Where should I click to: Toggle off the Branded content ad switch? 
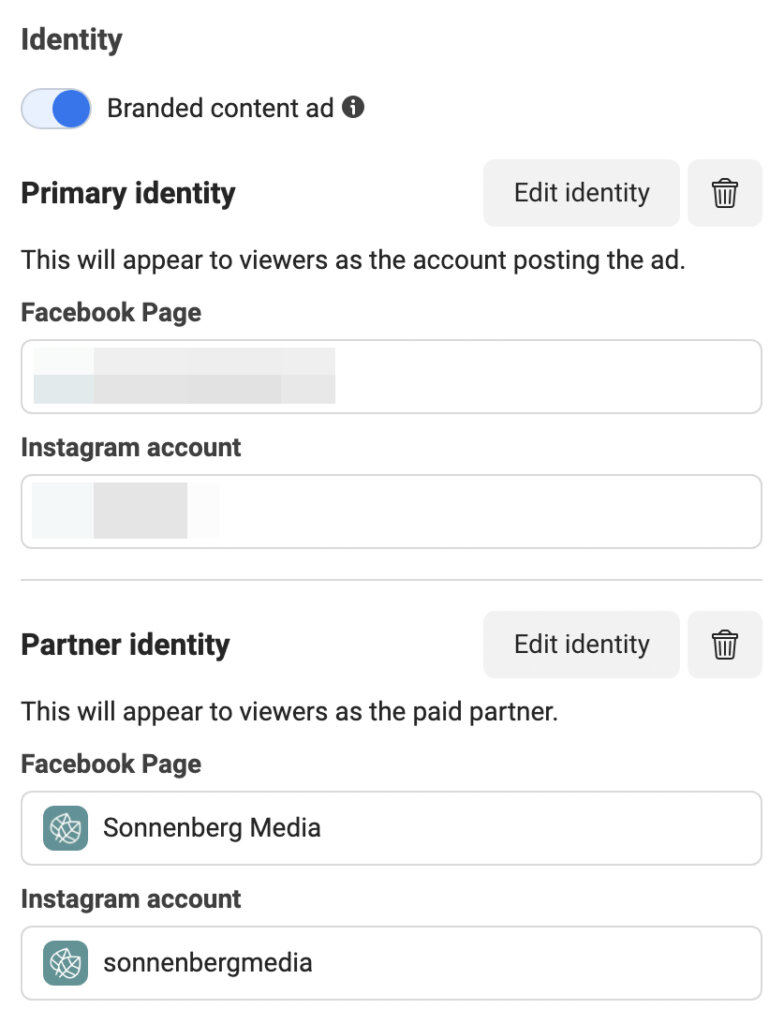[x=55, y=108]
